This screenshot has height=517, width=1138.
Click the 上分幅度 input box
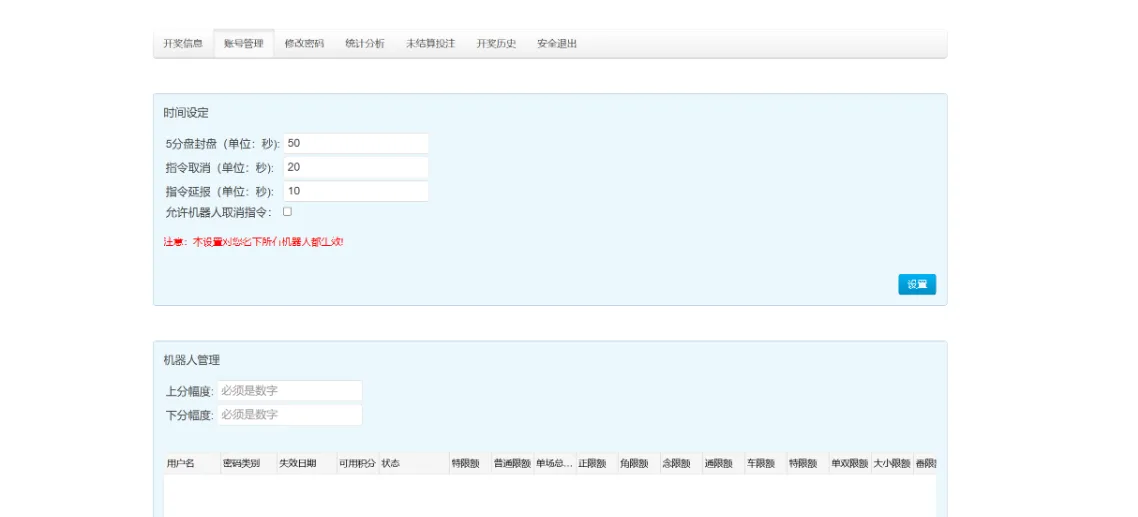pos(289,391)
